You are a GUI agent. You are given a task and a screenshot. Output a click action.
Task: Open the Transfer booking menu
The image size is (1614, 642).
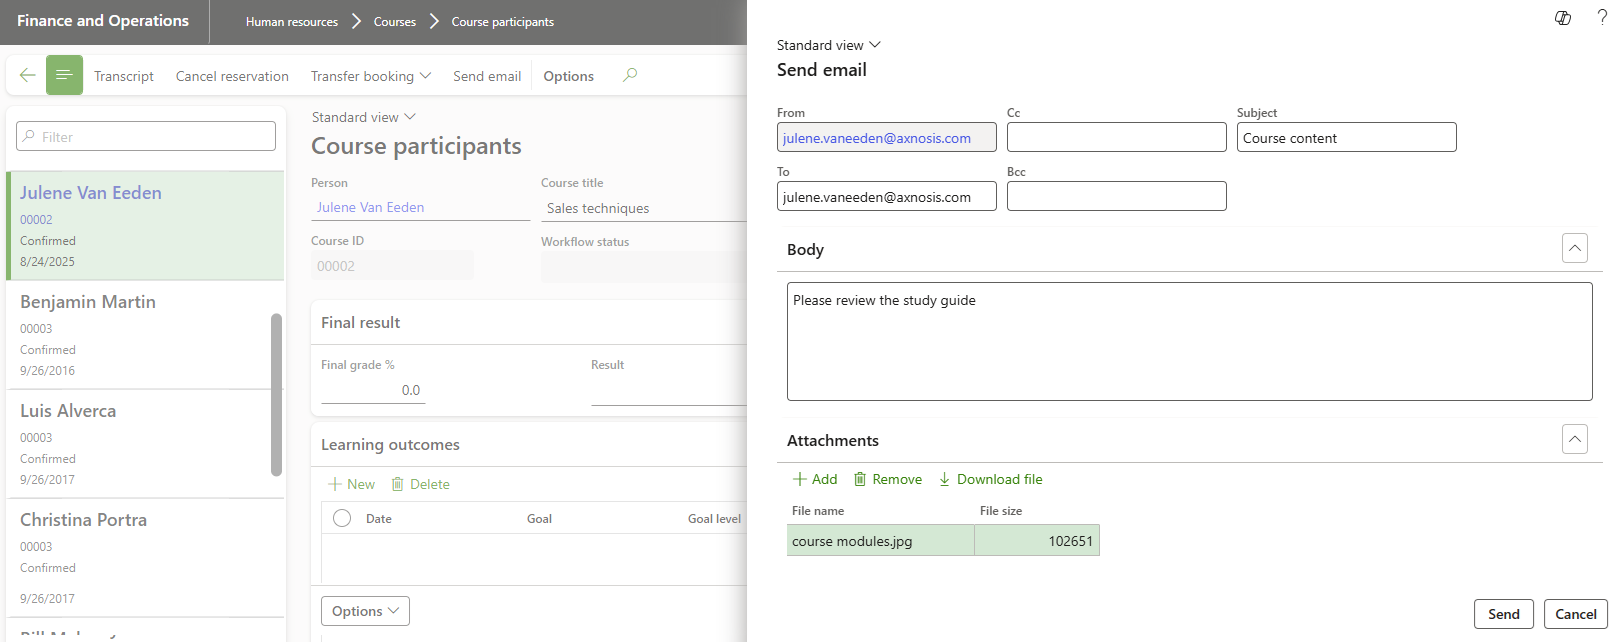pyautogui.click(x=370, y=76)
